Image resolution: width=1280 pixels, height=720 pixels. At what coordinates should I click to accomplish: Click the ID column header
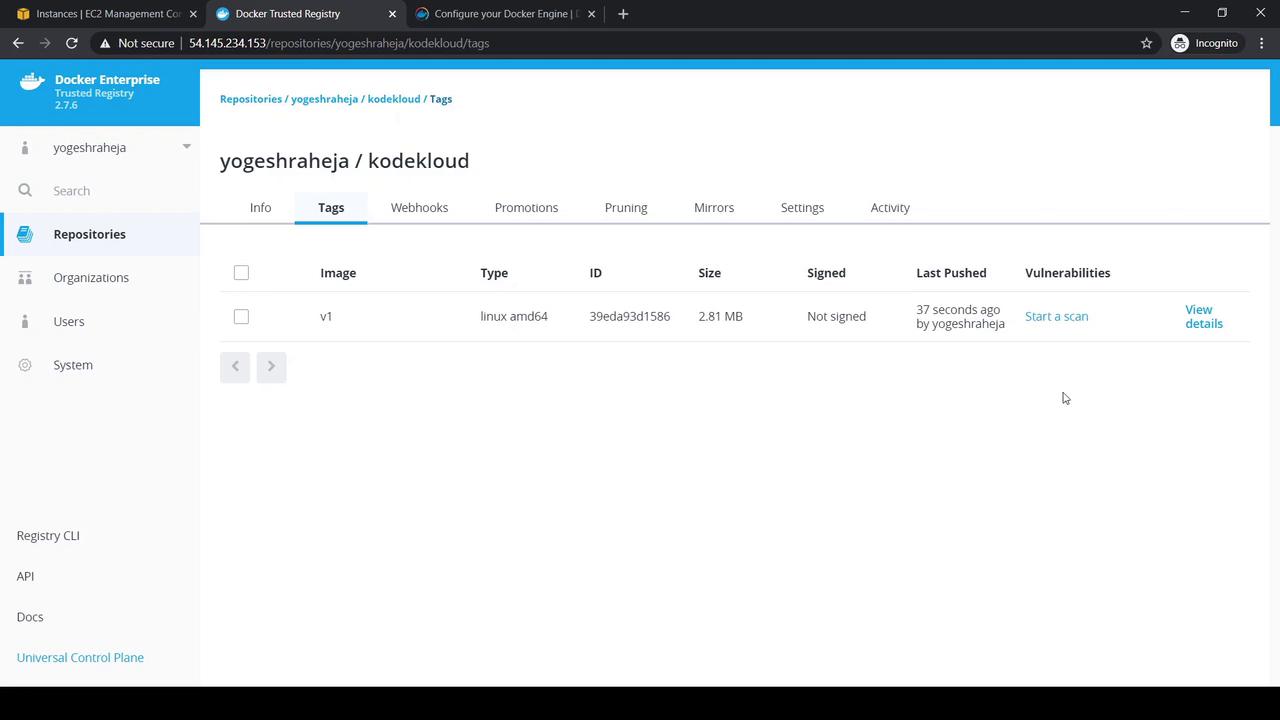(595, 273)
